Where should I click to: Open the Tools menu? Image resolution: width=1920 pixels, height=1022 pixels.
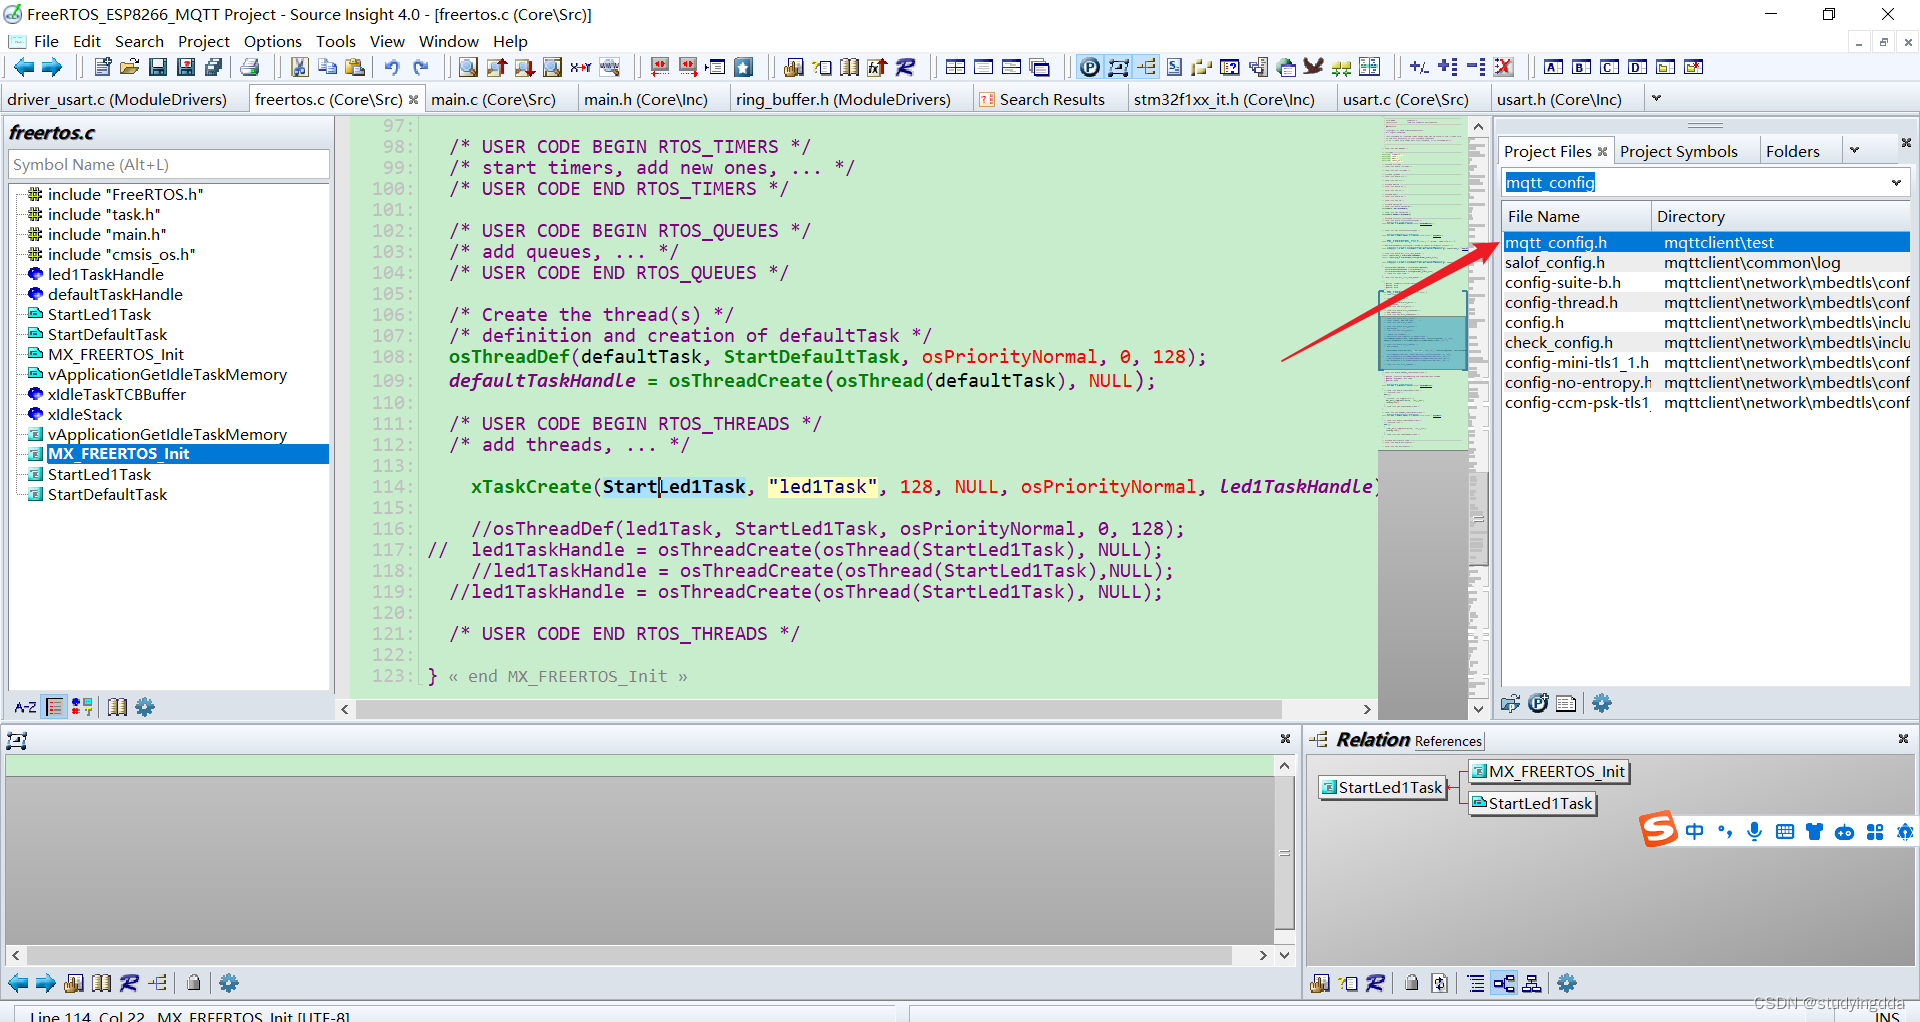(335, 41)
